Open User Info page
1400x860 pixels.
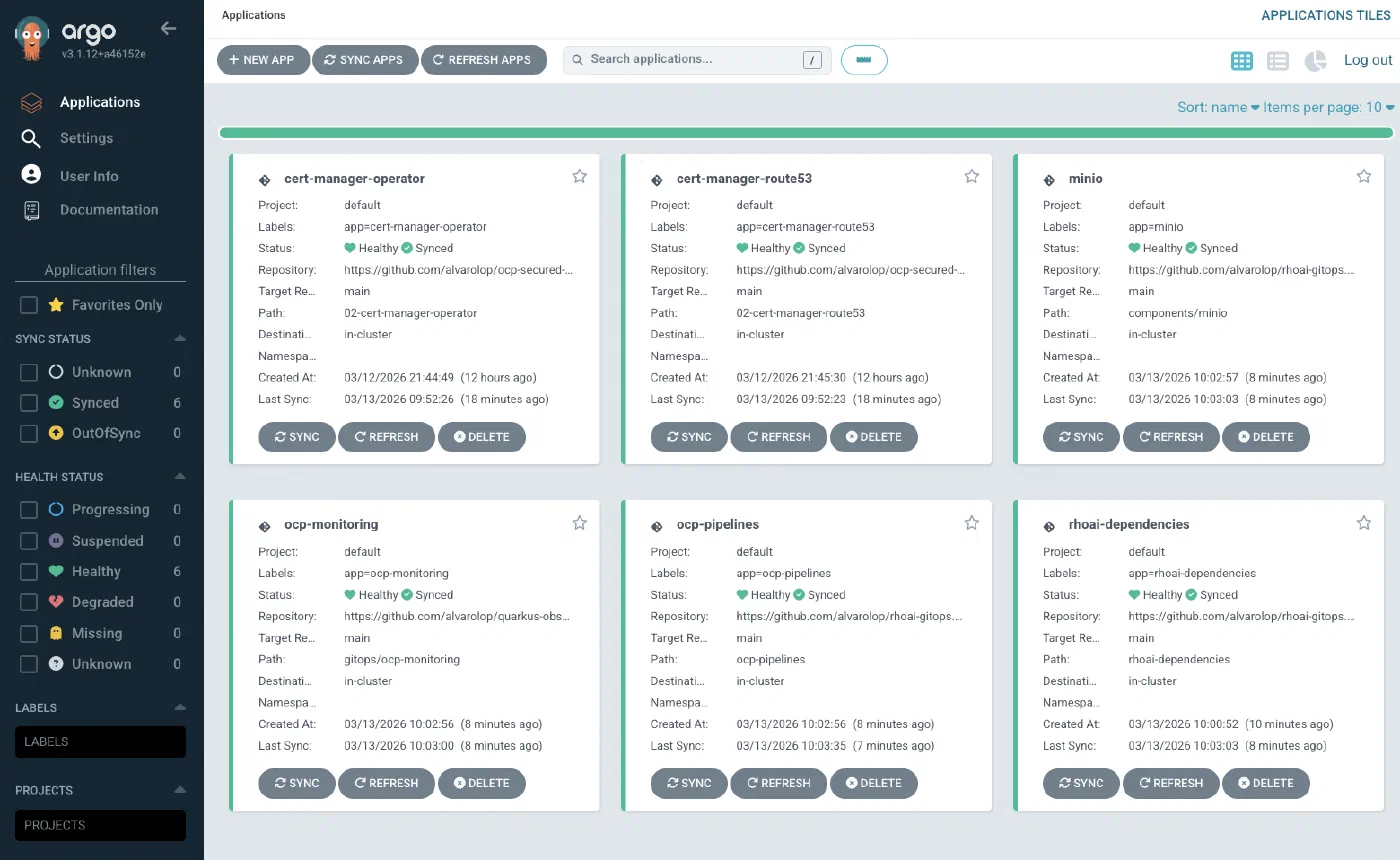pos(89,176)
